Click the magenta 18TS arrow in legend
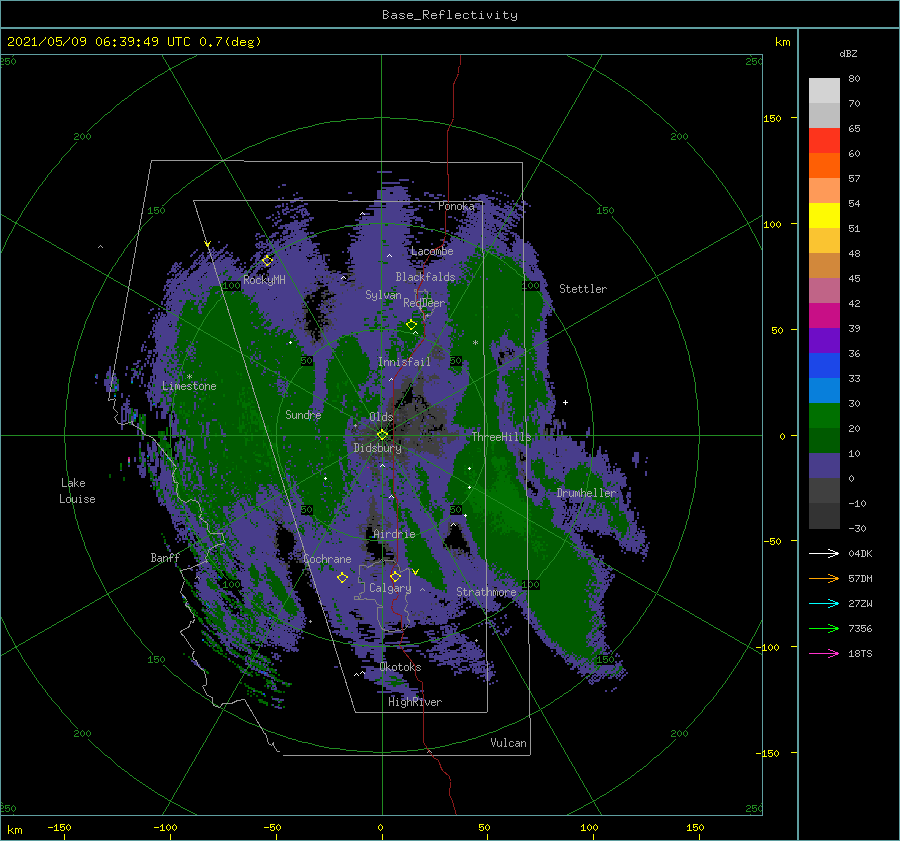Viewport: 900px width, 841px height. tap(824, 653)
